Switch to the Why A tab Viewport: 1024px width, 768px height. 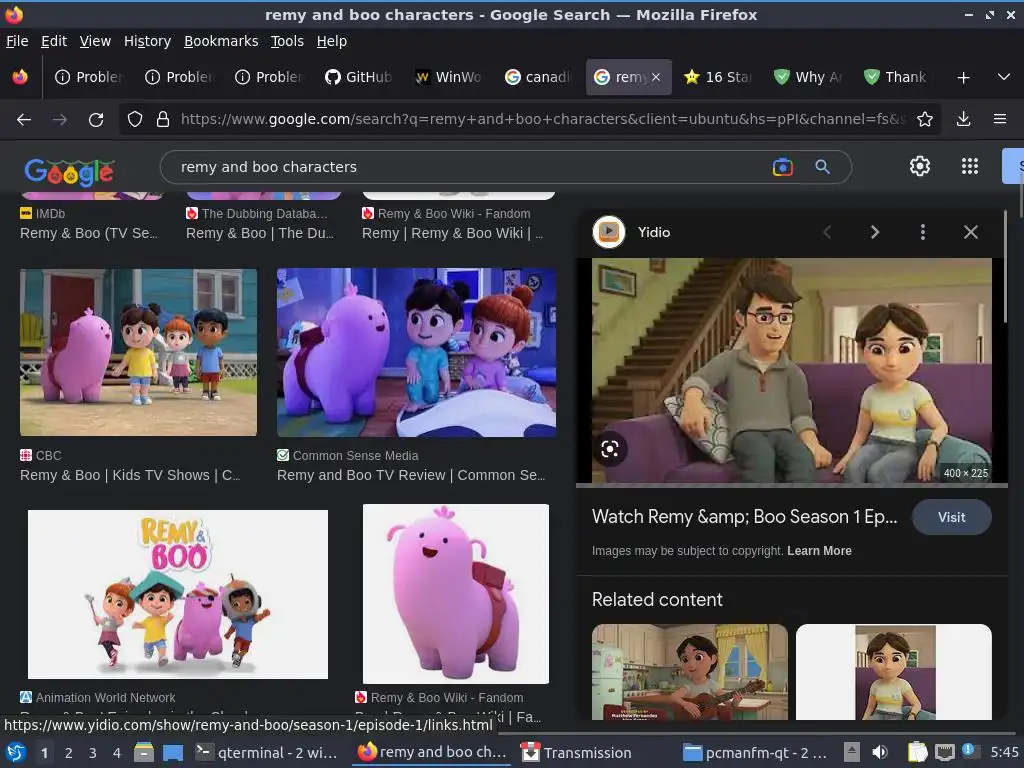point(808,77)
